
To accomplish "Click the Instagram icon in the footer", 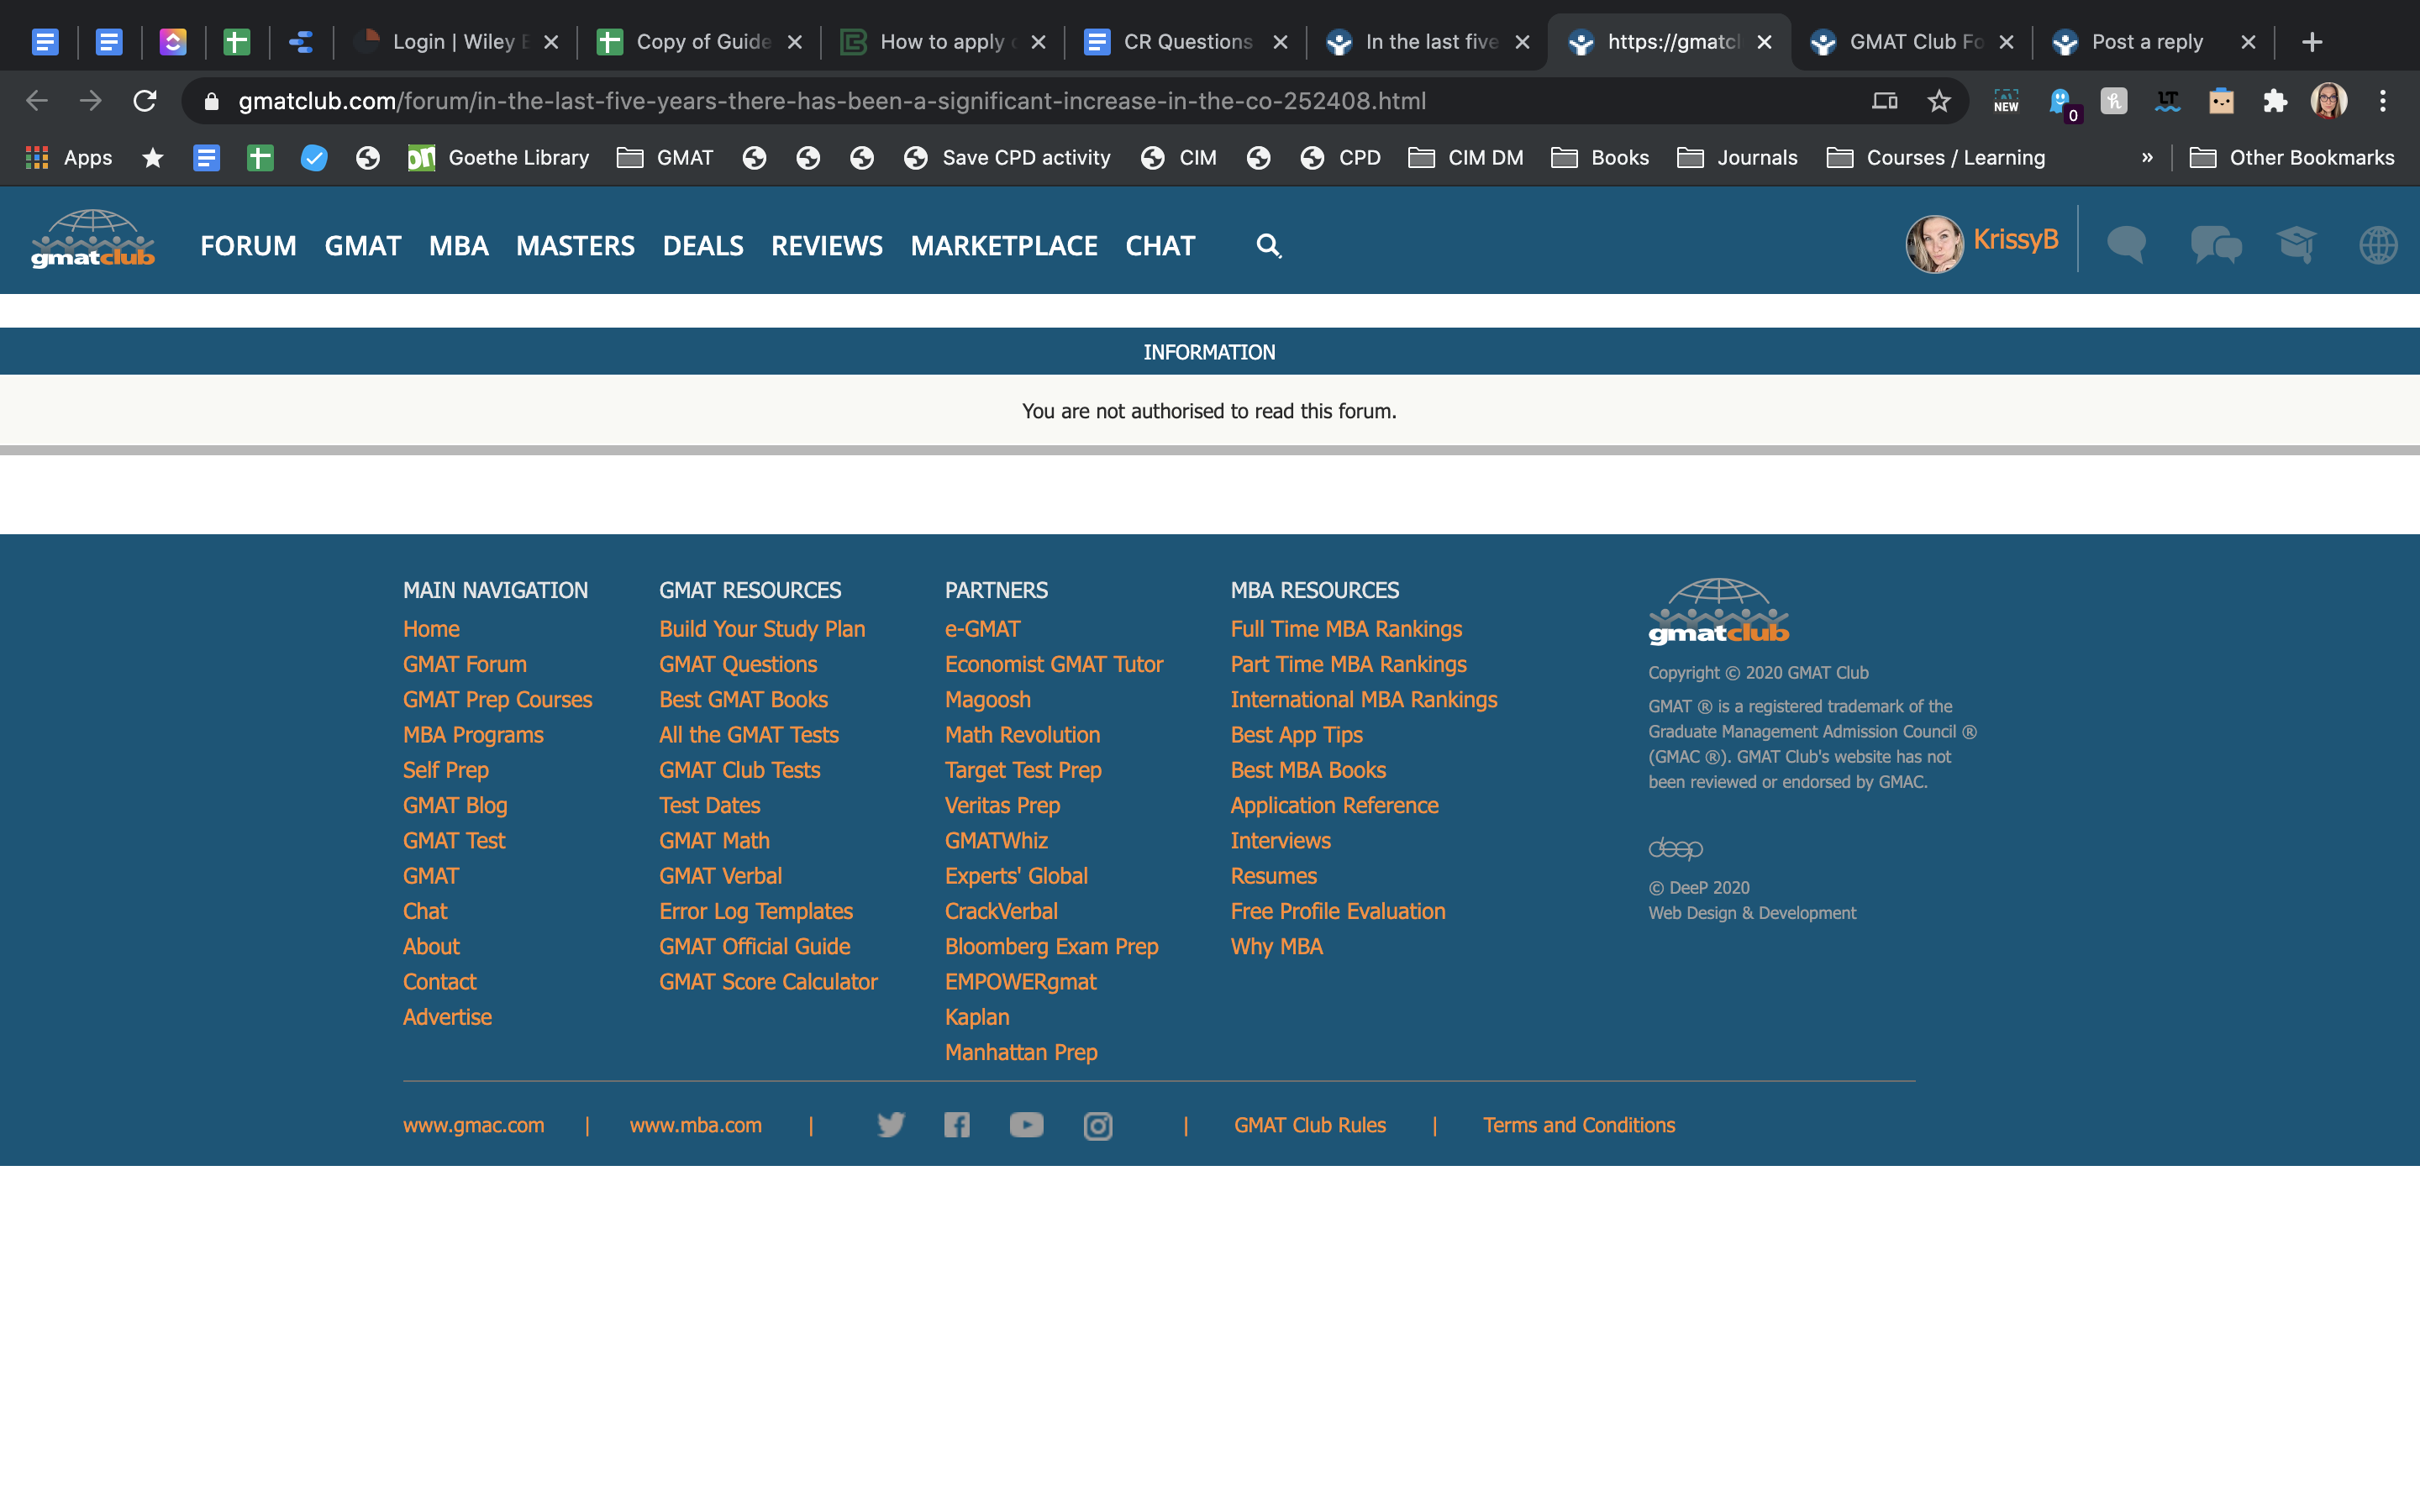I will click(x=1097, y=1124).
